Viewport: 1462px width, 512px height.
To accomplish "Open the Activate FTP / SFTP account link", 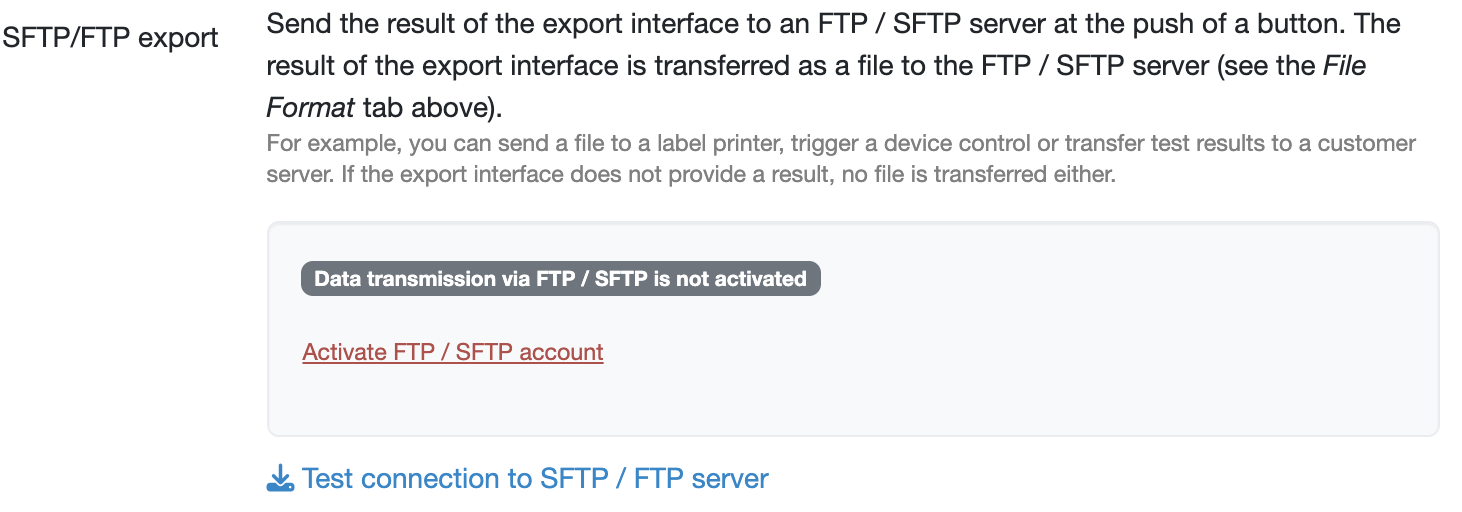I will pyautogui.click(x=453, y=352).
